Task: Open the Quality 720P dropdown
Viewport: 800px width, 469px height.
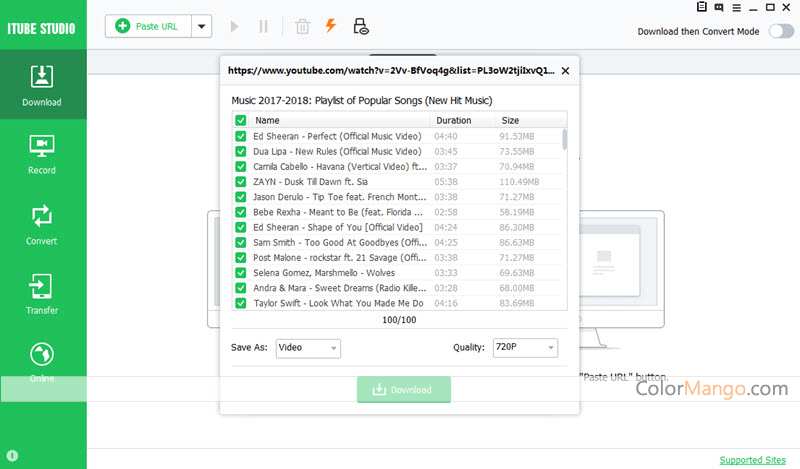Action: click(524, 348)
